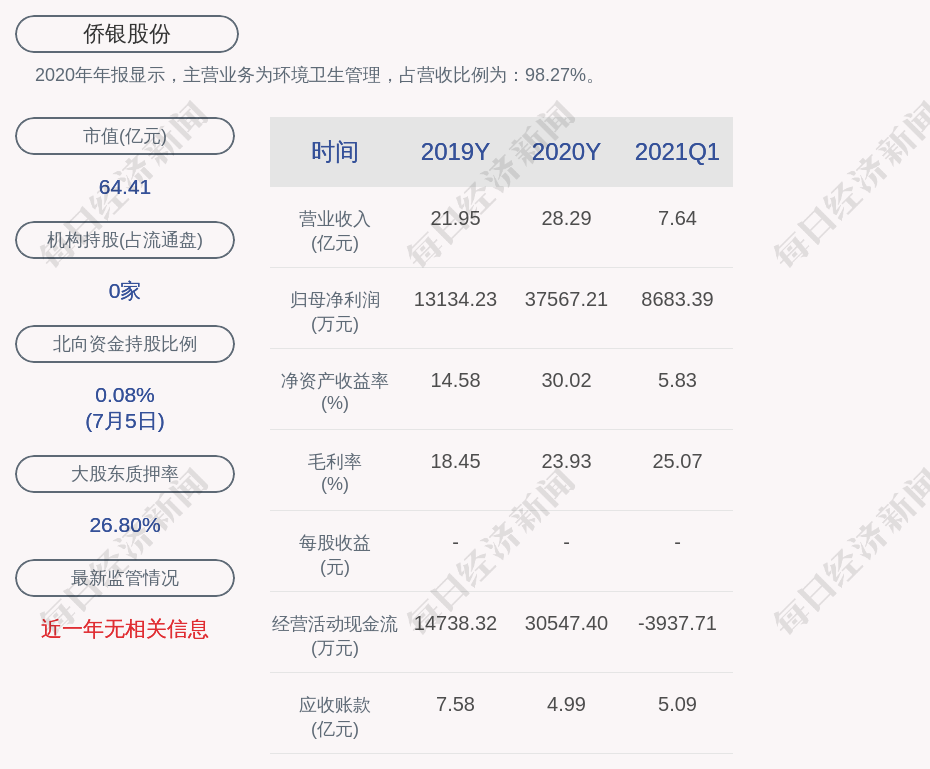Viewport: 930px width, 769px height.
Task: Click the 侨银股份 company name pill
Action: [x=127, y=34]
